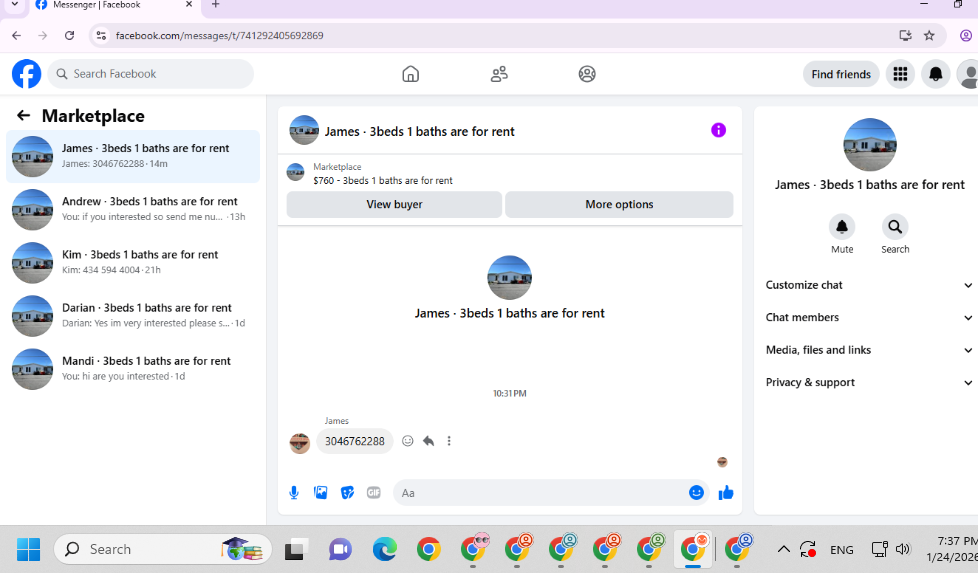
Task: Open the purple conversation information icon
Action: (719, 130)
